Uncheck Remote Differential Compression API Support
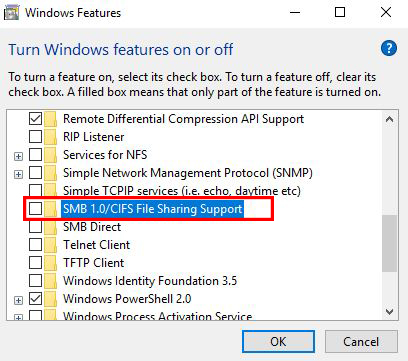Viewport: 408px width, 361px height. point(35,119)
